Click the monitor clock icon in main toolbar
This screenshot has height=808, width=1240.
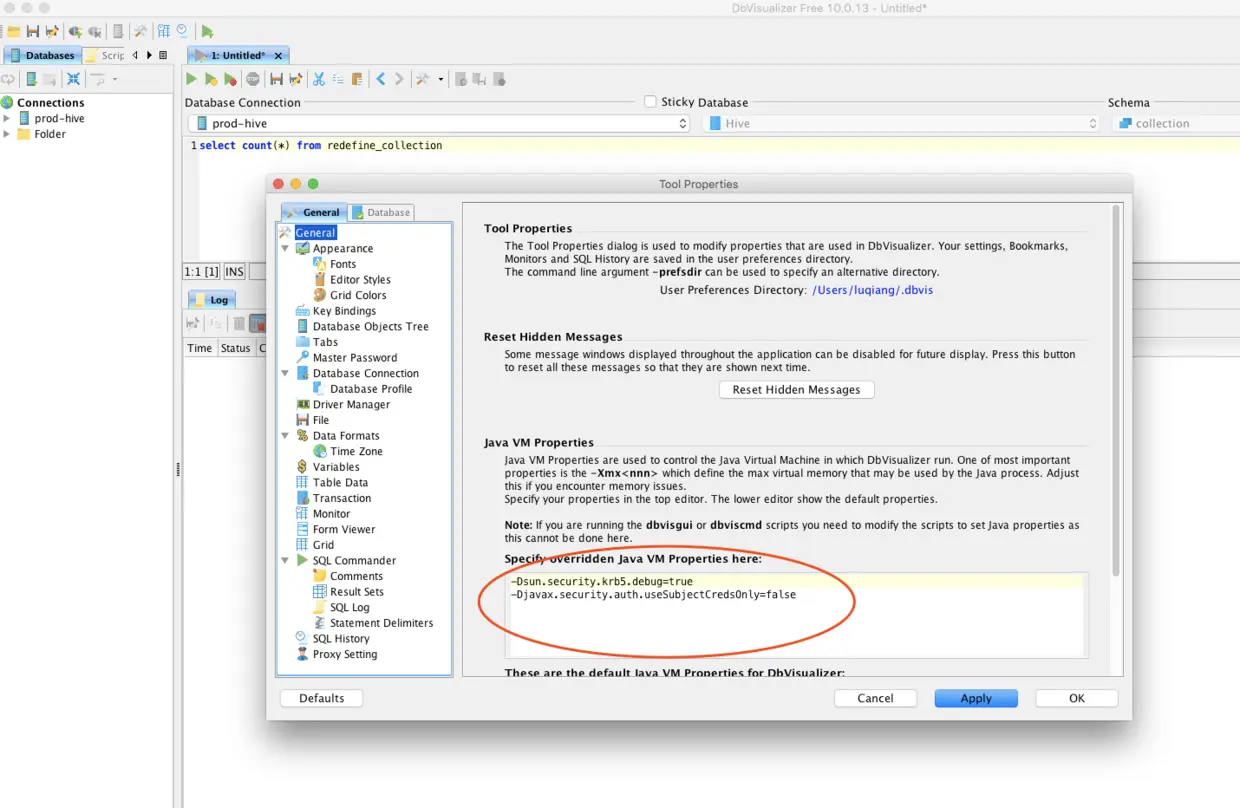[182, 32]
